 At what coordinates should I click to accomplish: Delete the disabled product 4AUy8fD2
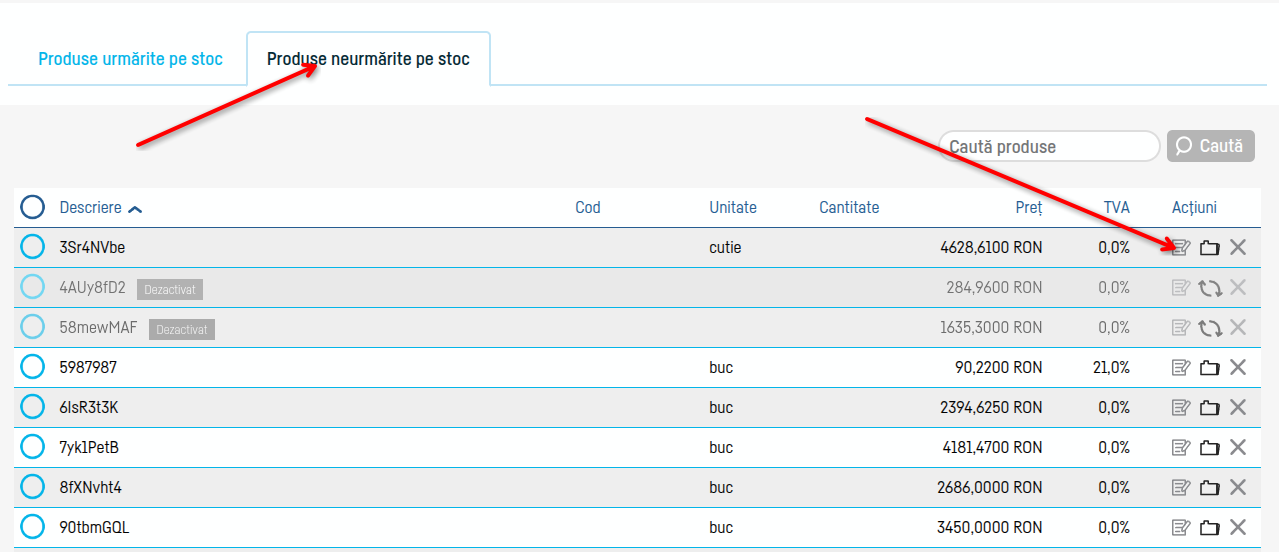tap(1238, 288)
